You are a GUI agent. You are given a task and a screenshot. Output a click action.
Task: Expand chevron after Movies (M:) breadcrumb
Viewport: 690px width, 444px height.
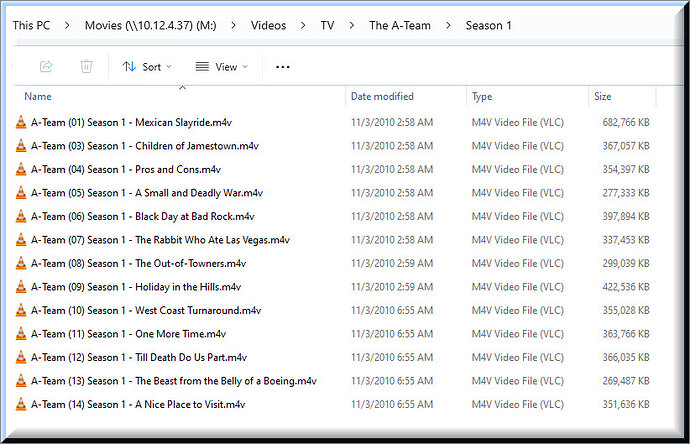pyautogui.click(x=233, y=26)
